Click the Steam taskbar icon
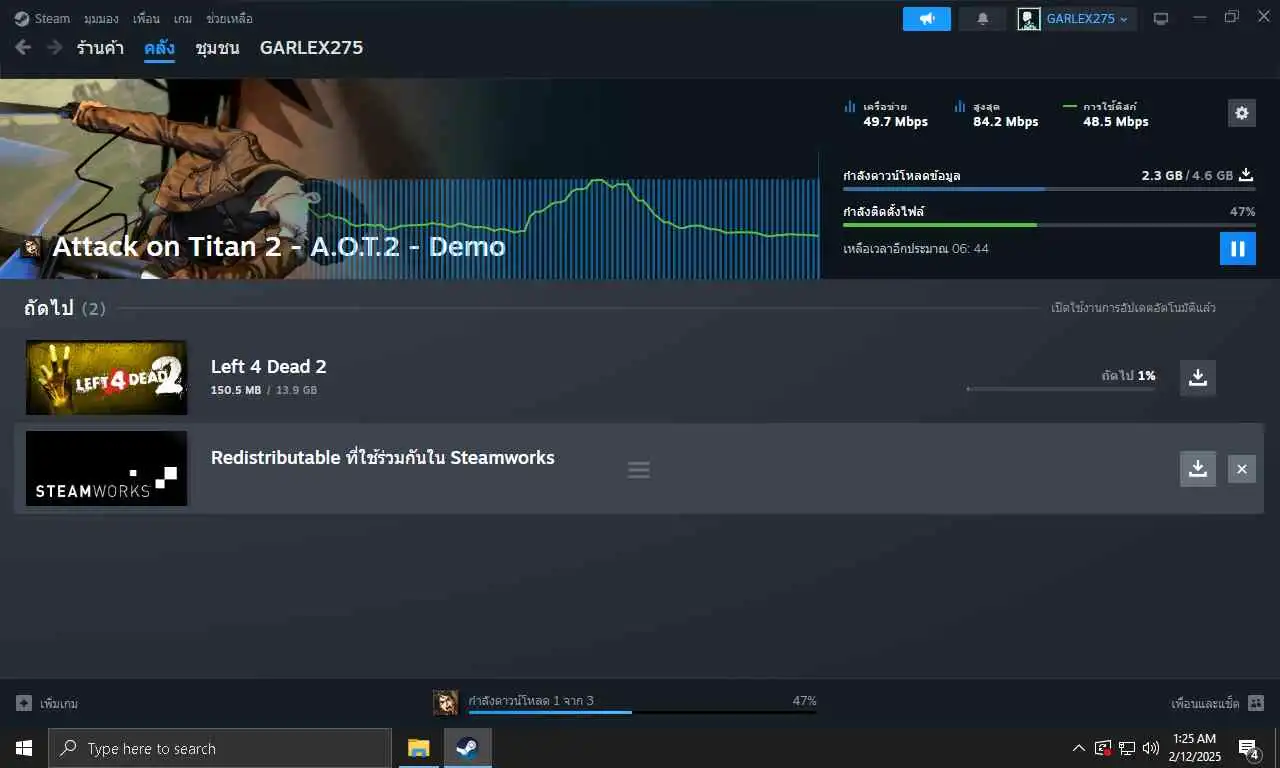 click(x=467, y=748)
